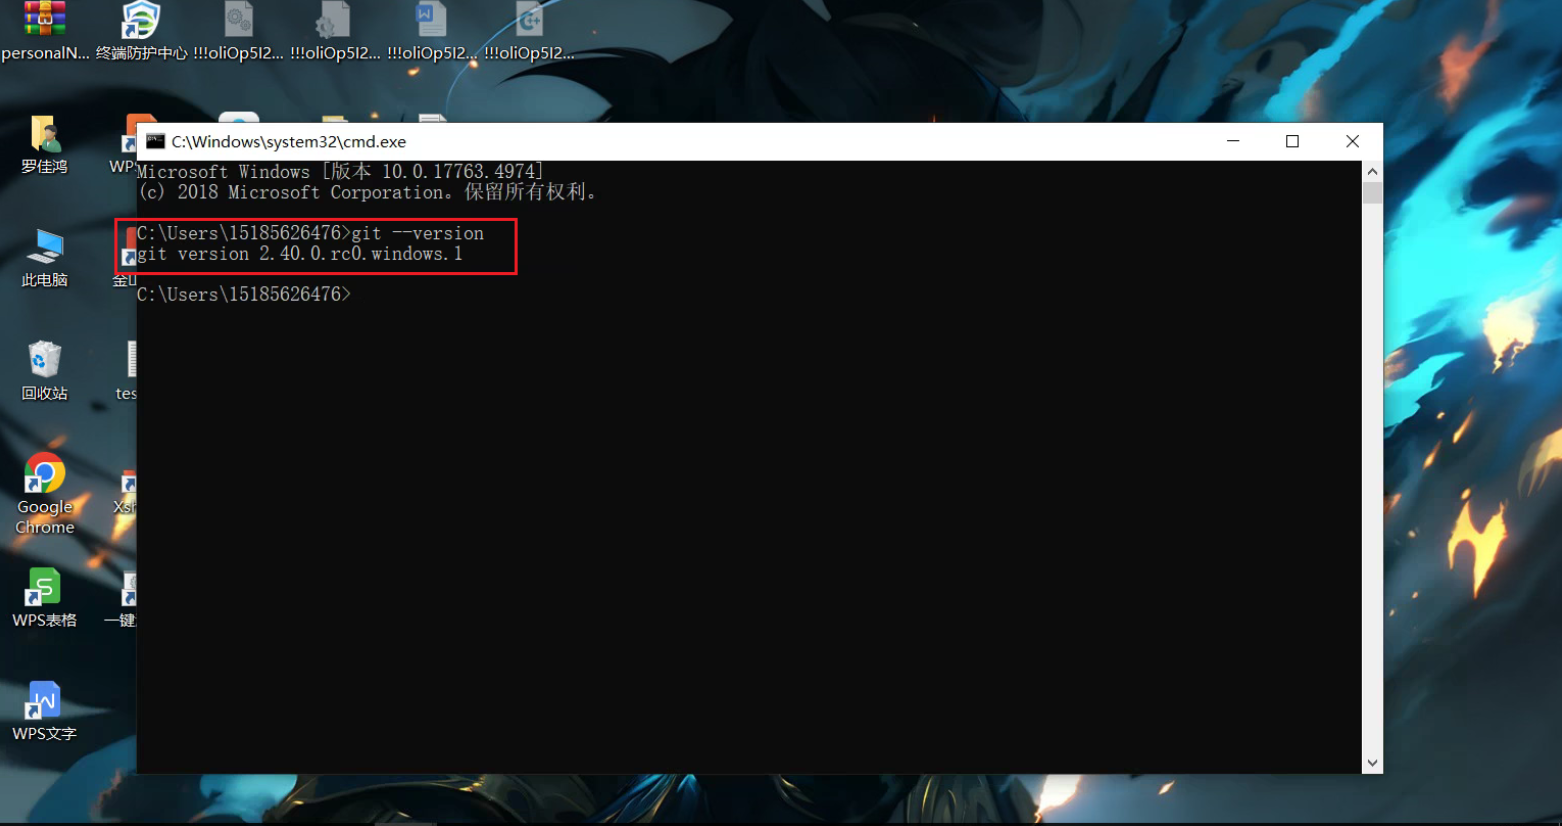Minimize the cmd.exe window
Viewport: 1562px width, 826px height.
1233,141
